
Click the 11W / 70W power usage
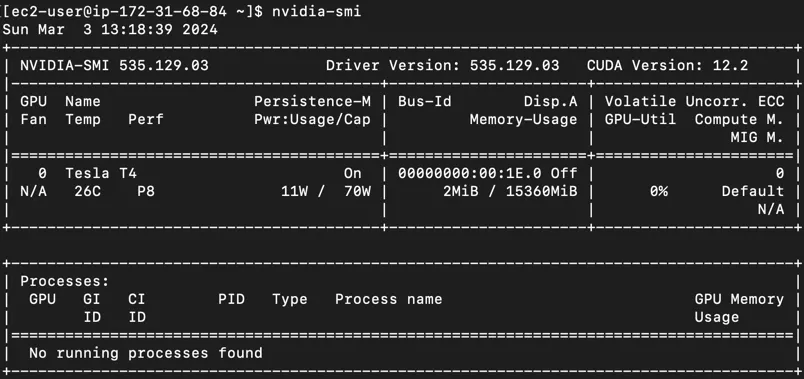point(326,191)
